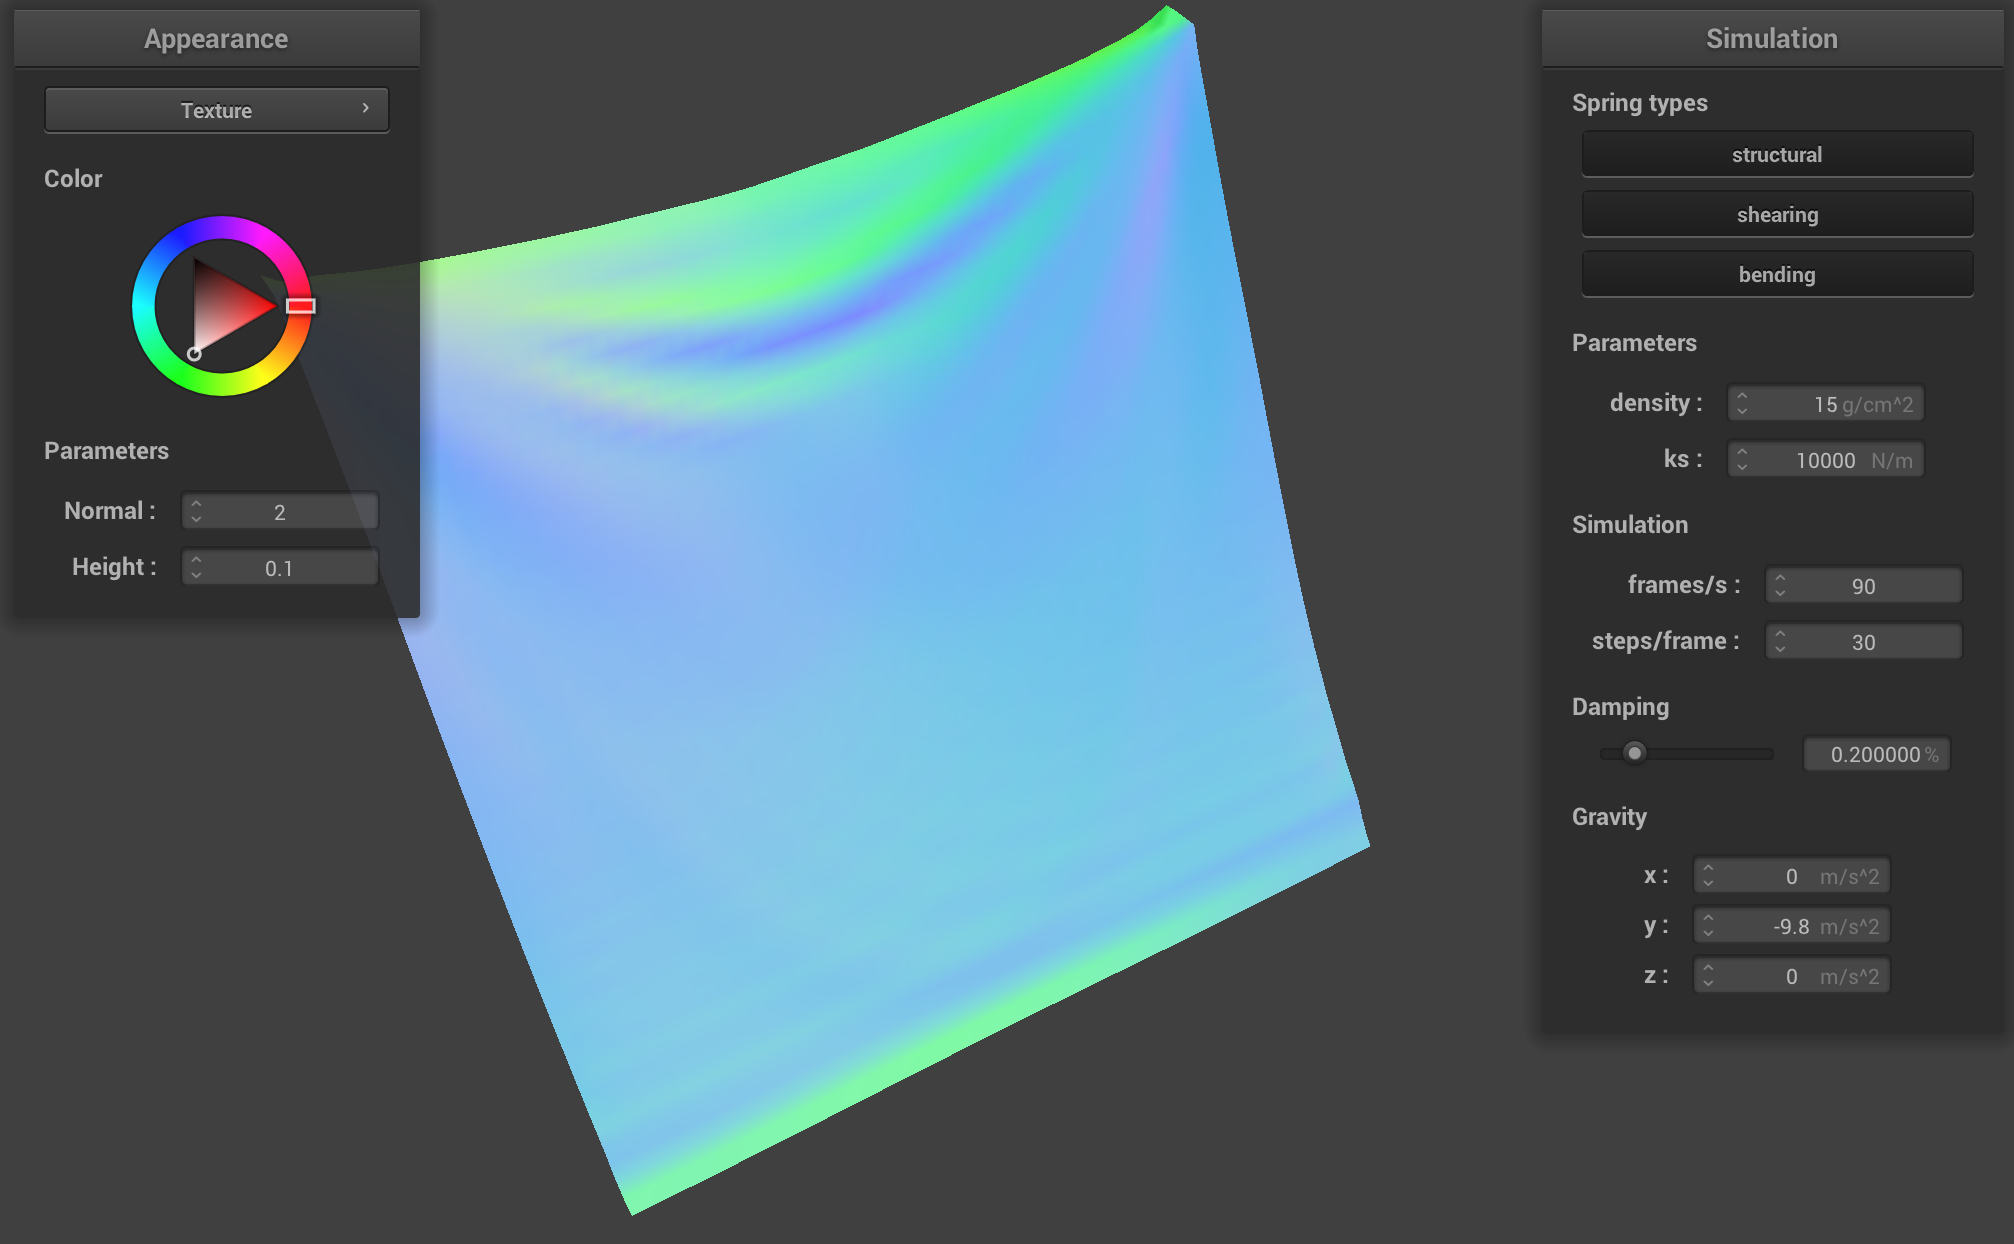2014x1244 pixels.
Task: Click the Gravity y value field
Action: [x=1792, y=926]
